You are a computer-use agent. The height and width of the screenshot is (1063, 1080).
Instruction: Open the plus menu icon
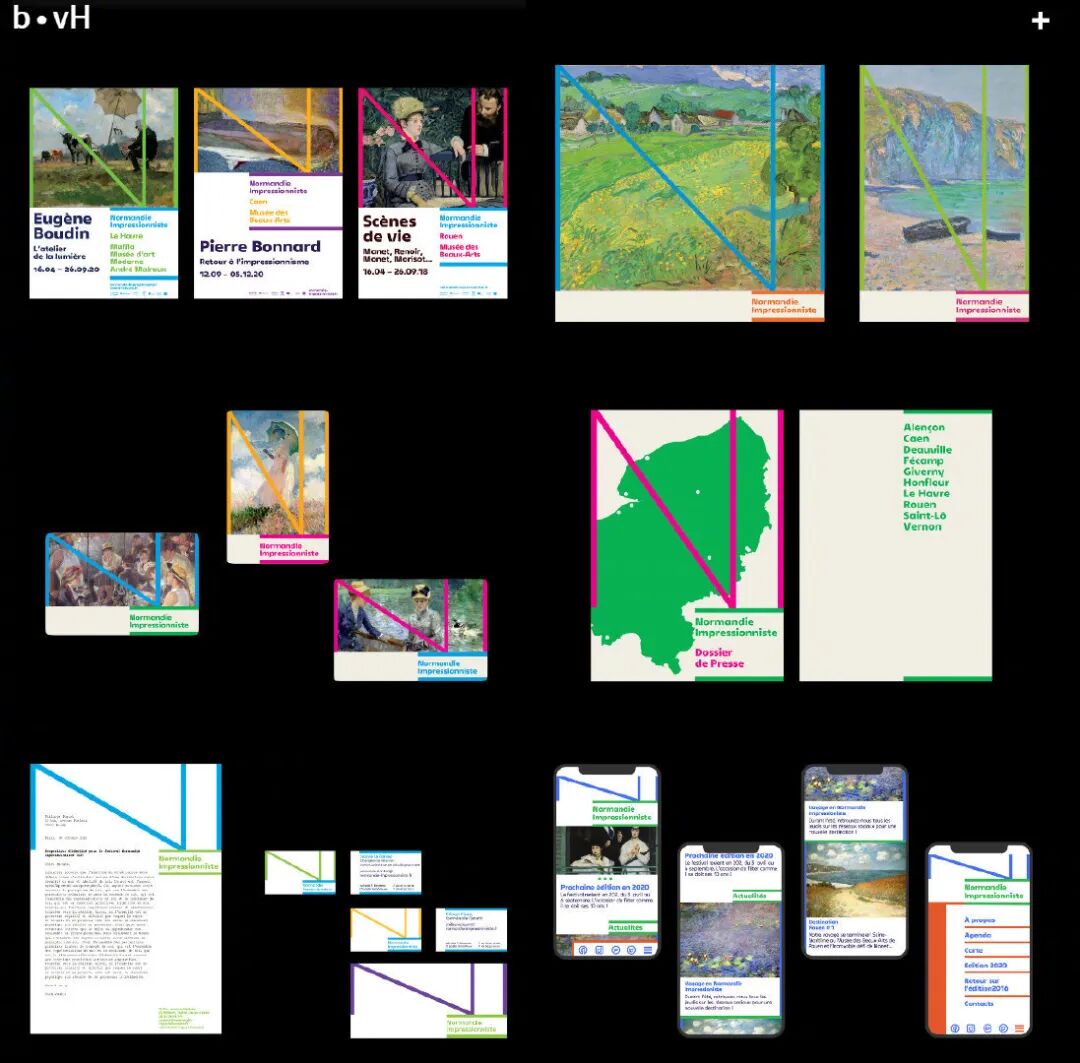pyautogui.click(x=1040, y=21)
